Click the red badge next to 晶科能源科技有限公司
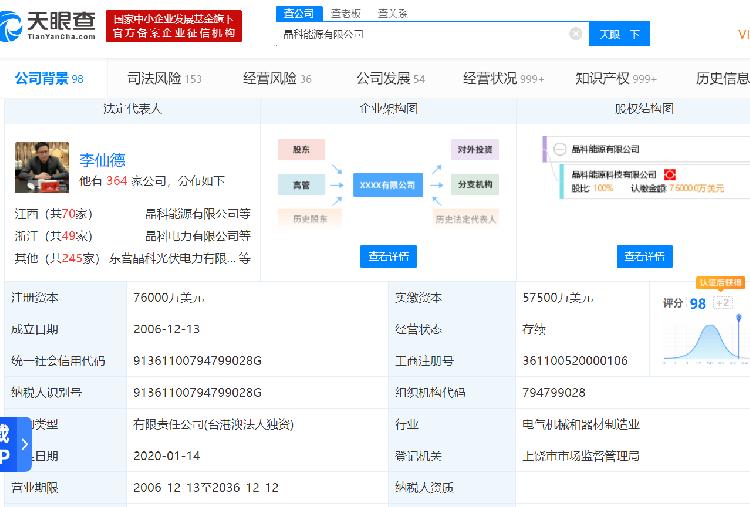 [670, 175]
